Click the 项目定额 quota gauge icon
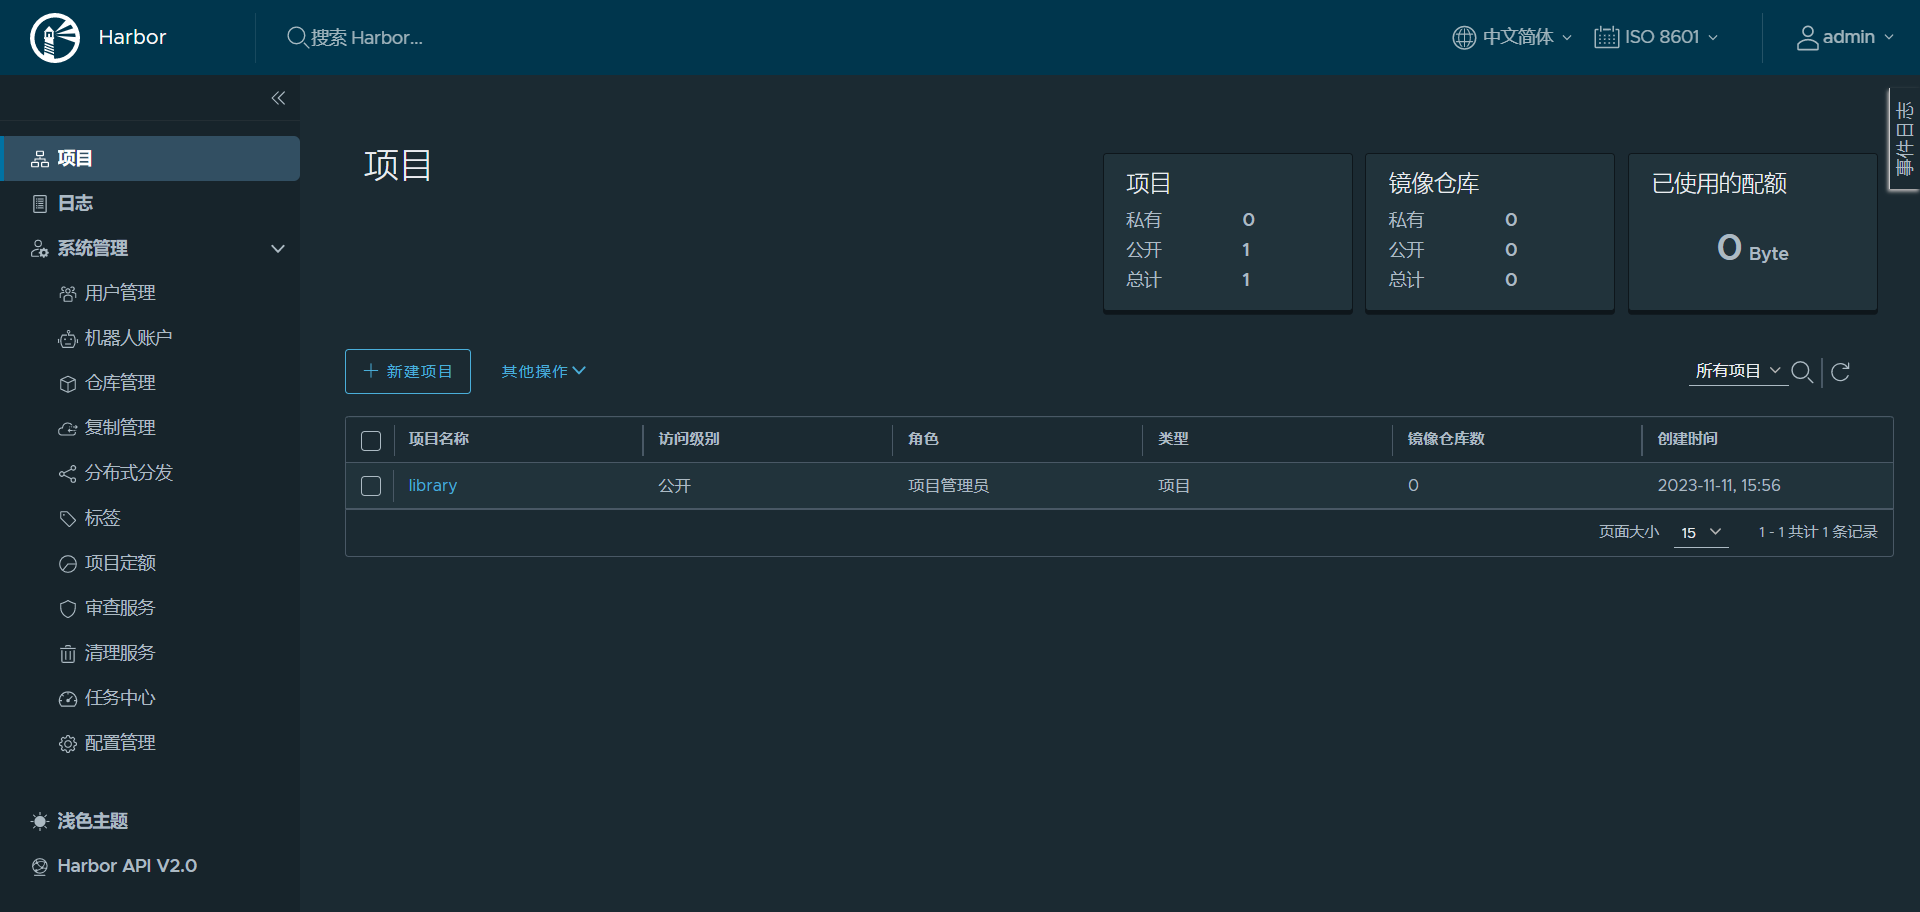 click(67, 564)
